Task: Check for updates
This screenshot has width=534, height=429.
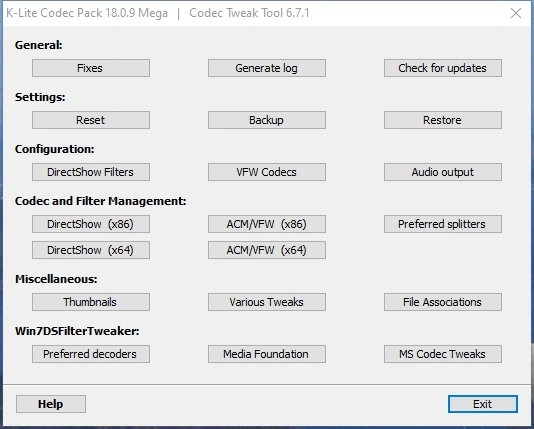Action: click(443, 68)
